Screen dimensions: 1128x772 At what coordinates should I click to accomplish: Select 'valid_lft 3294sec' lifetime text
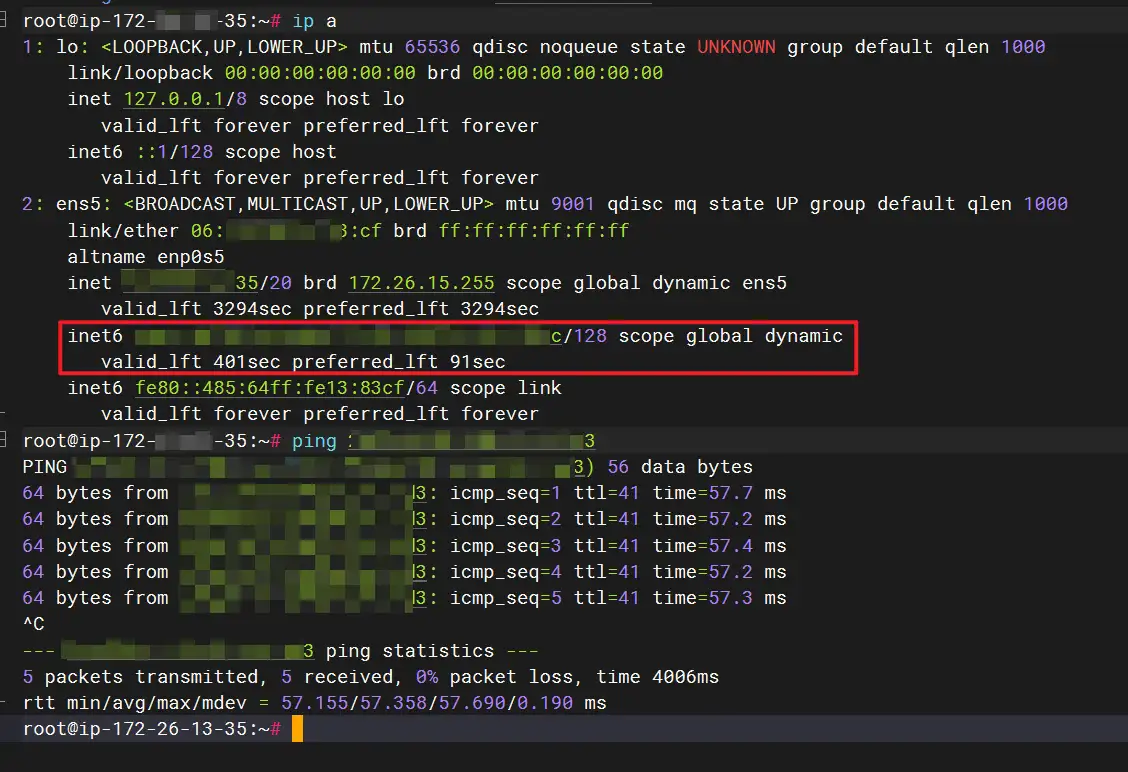196,309
